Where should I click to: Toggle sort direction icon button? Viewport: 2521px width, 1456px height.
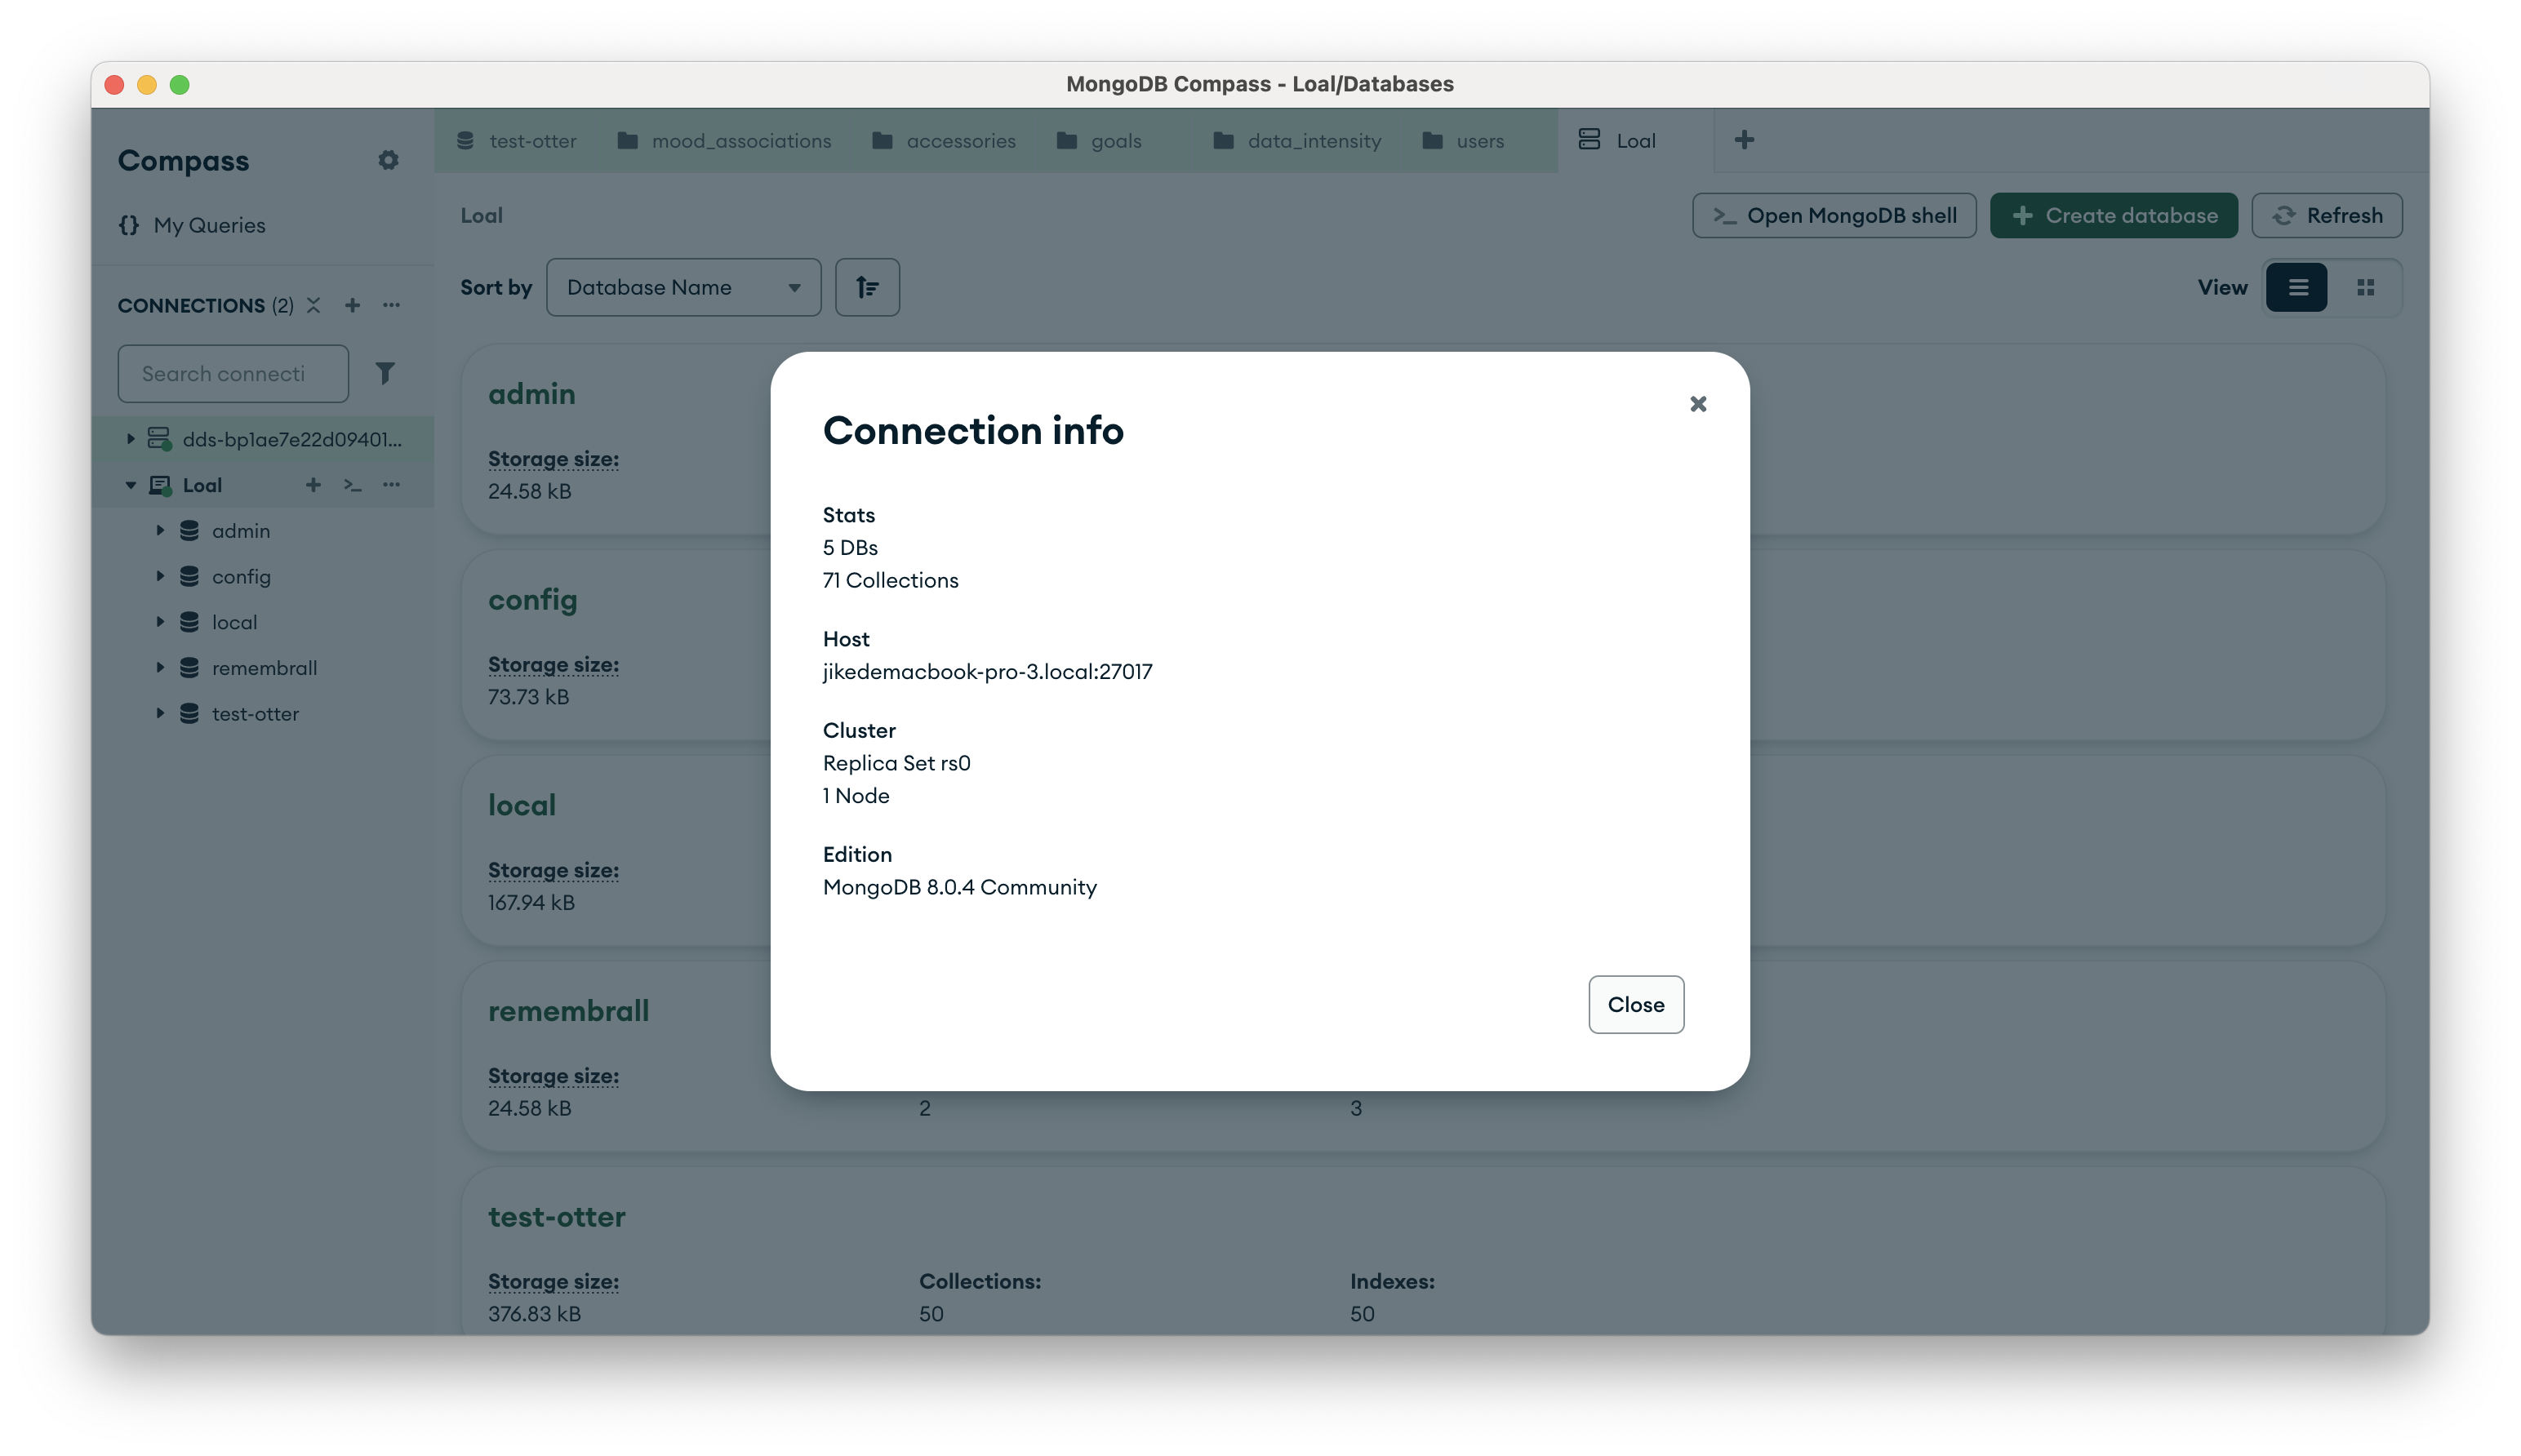tap(866, 288)
